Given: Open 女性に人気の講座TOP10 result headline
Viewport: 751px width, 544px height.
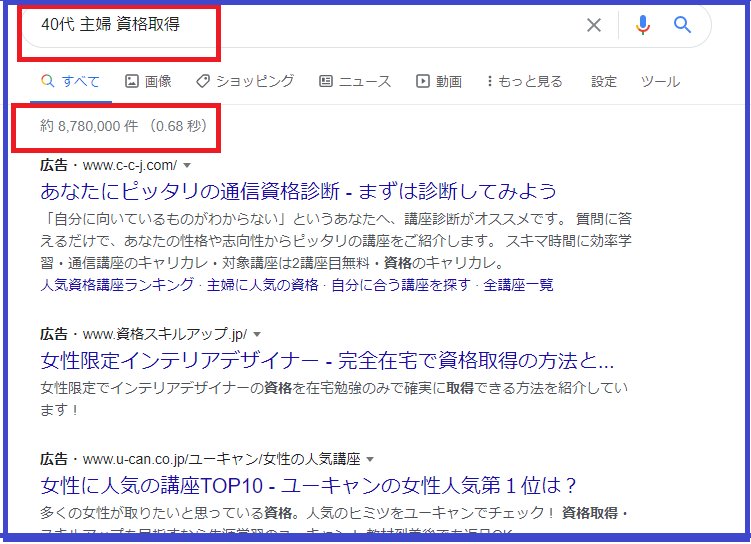Looking at the screenshot, I should [309, 486].
